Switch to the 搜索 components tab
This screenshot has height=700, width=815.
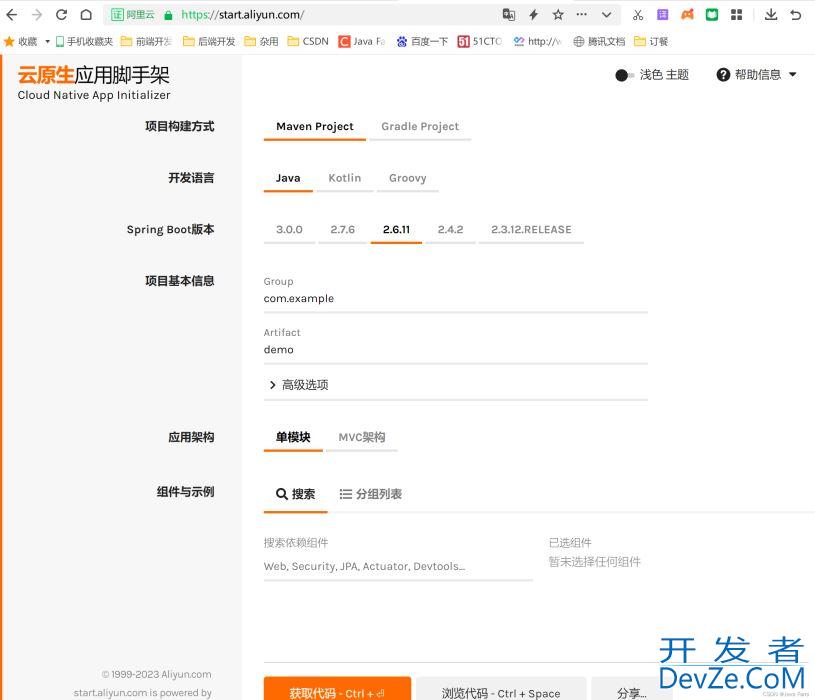295,494
